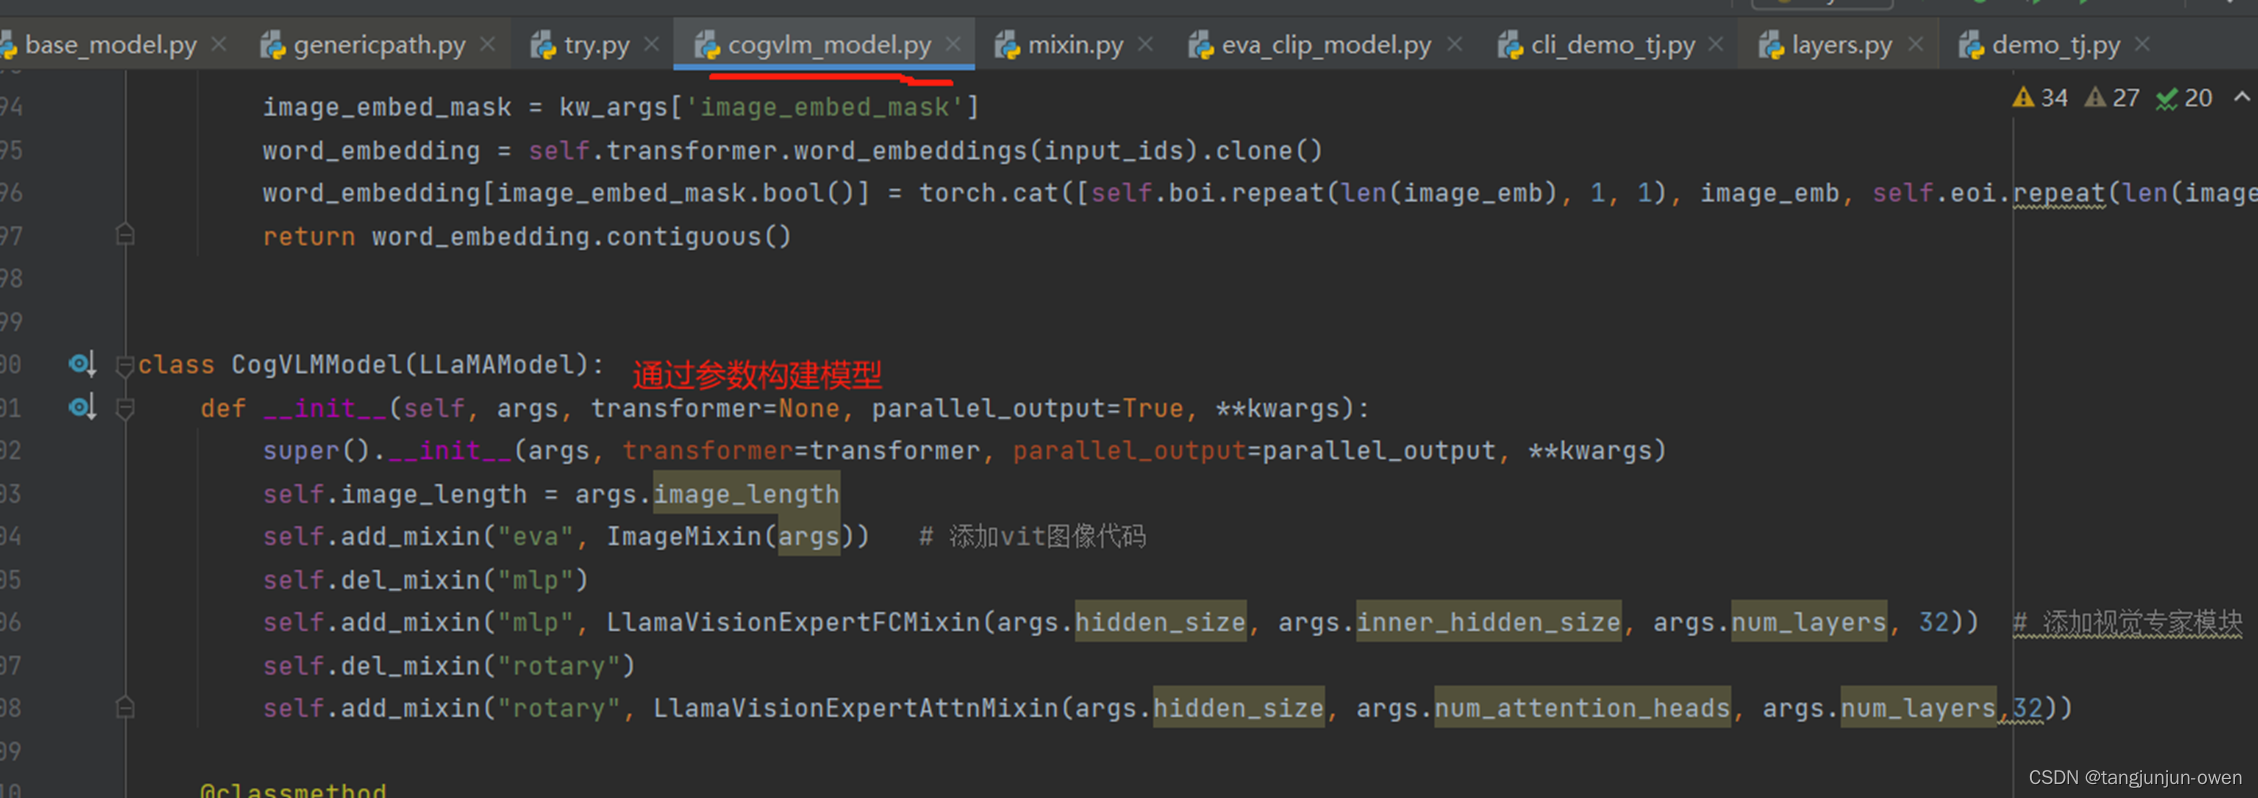Click the previous highlighted error arrow
This screenshot has width=2258, height=798.
[2241, 97]
